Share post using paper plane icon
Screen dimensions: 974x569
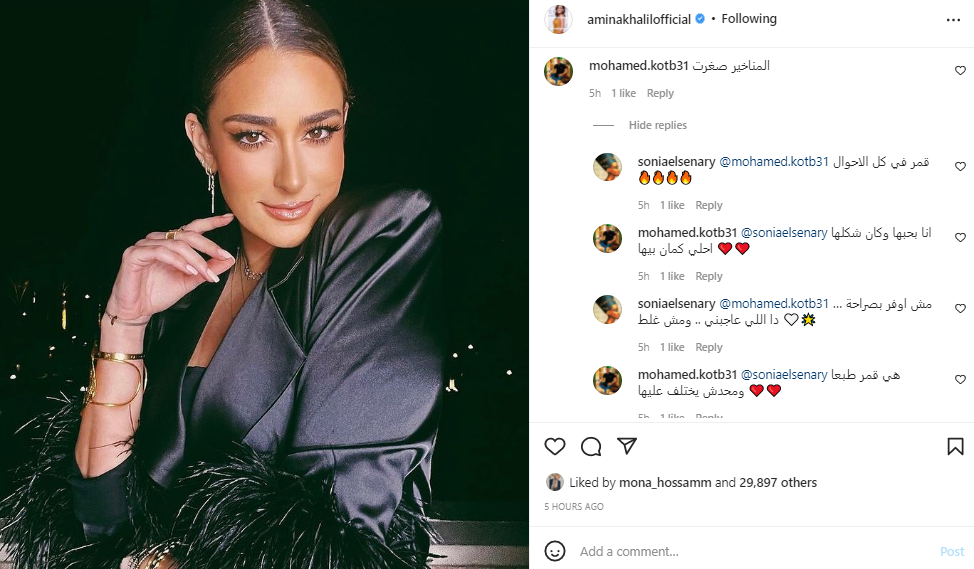(627, 445)
